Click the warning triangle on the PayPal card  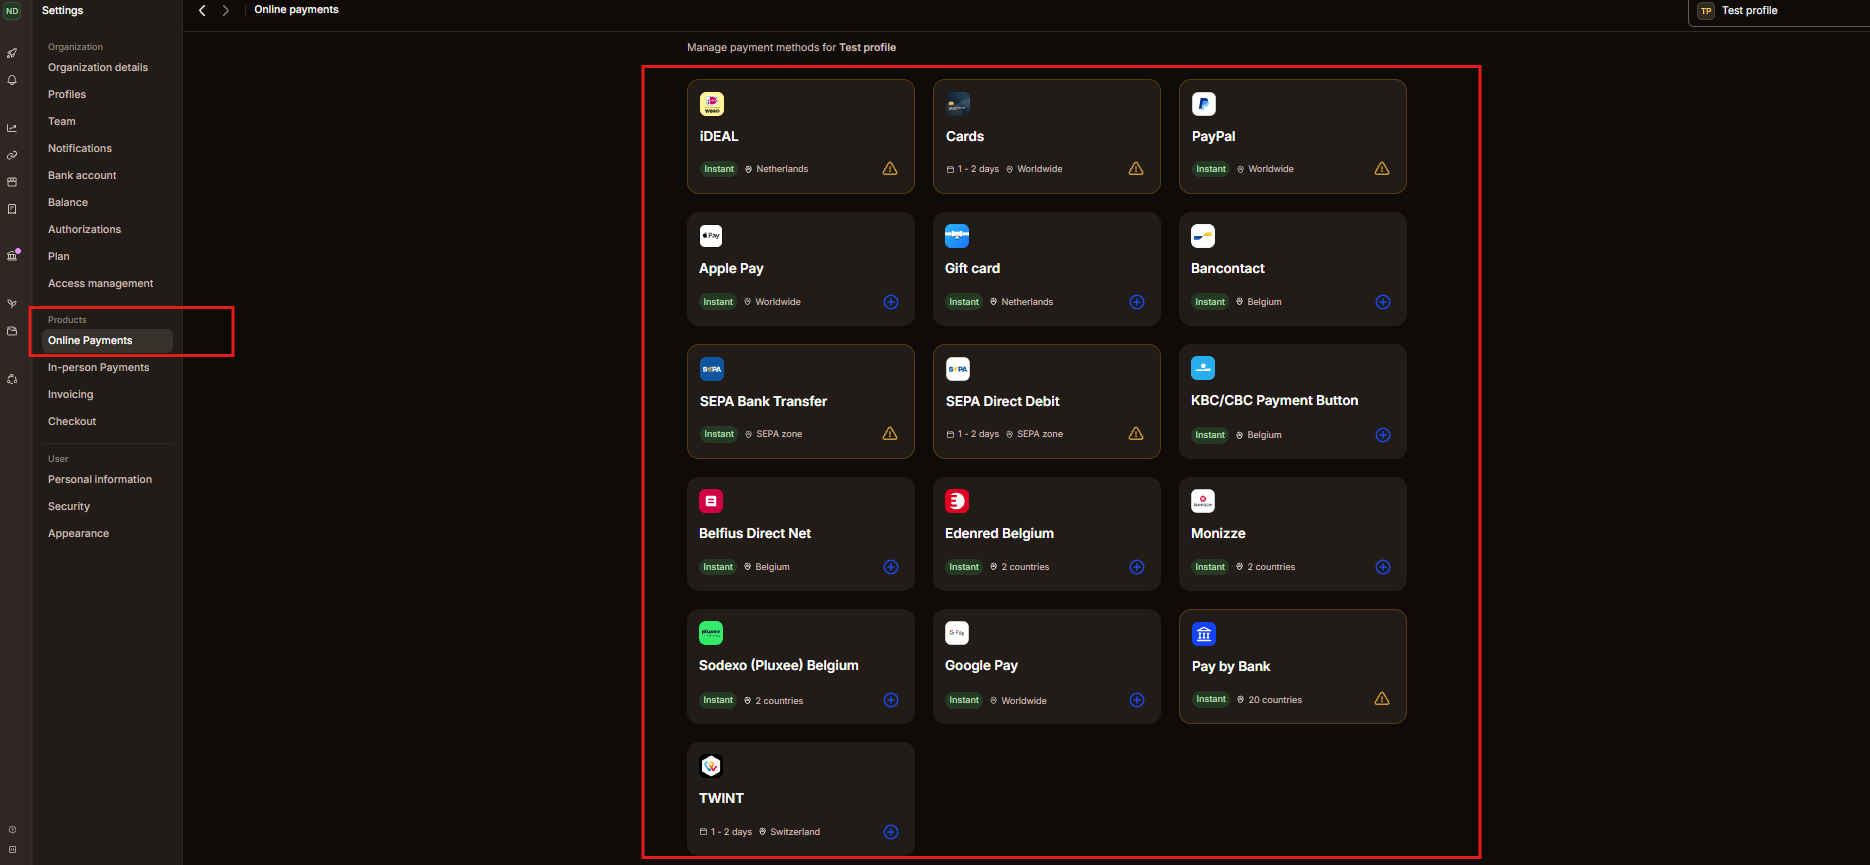(x=1382, y=169)
